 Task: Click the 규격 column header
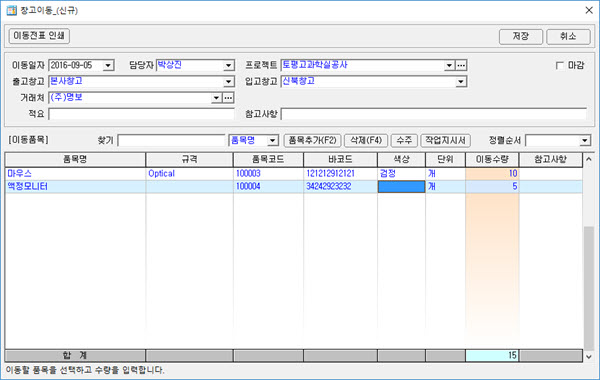tap(189, 160)
